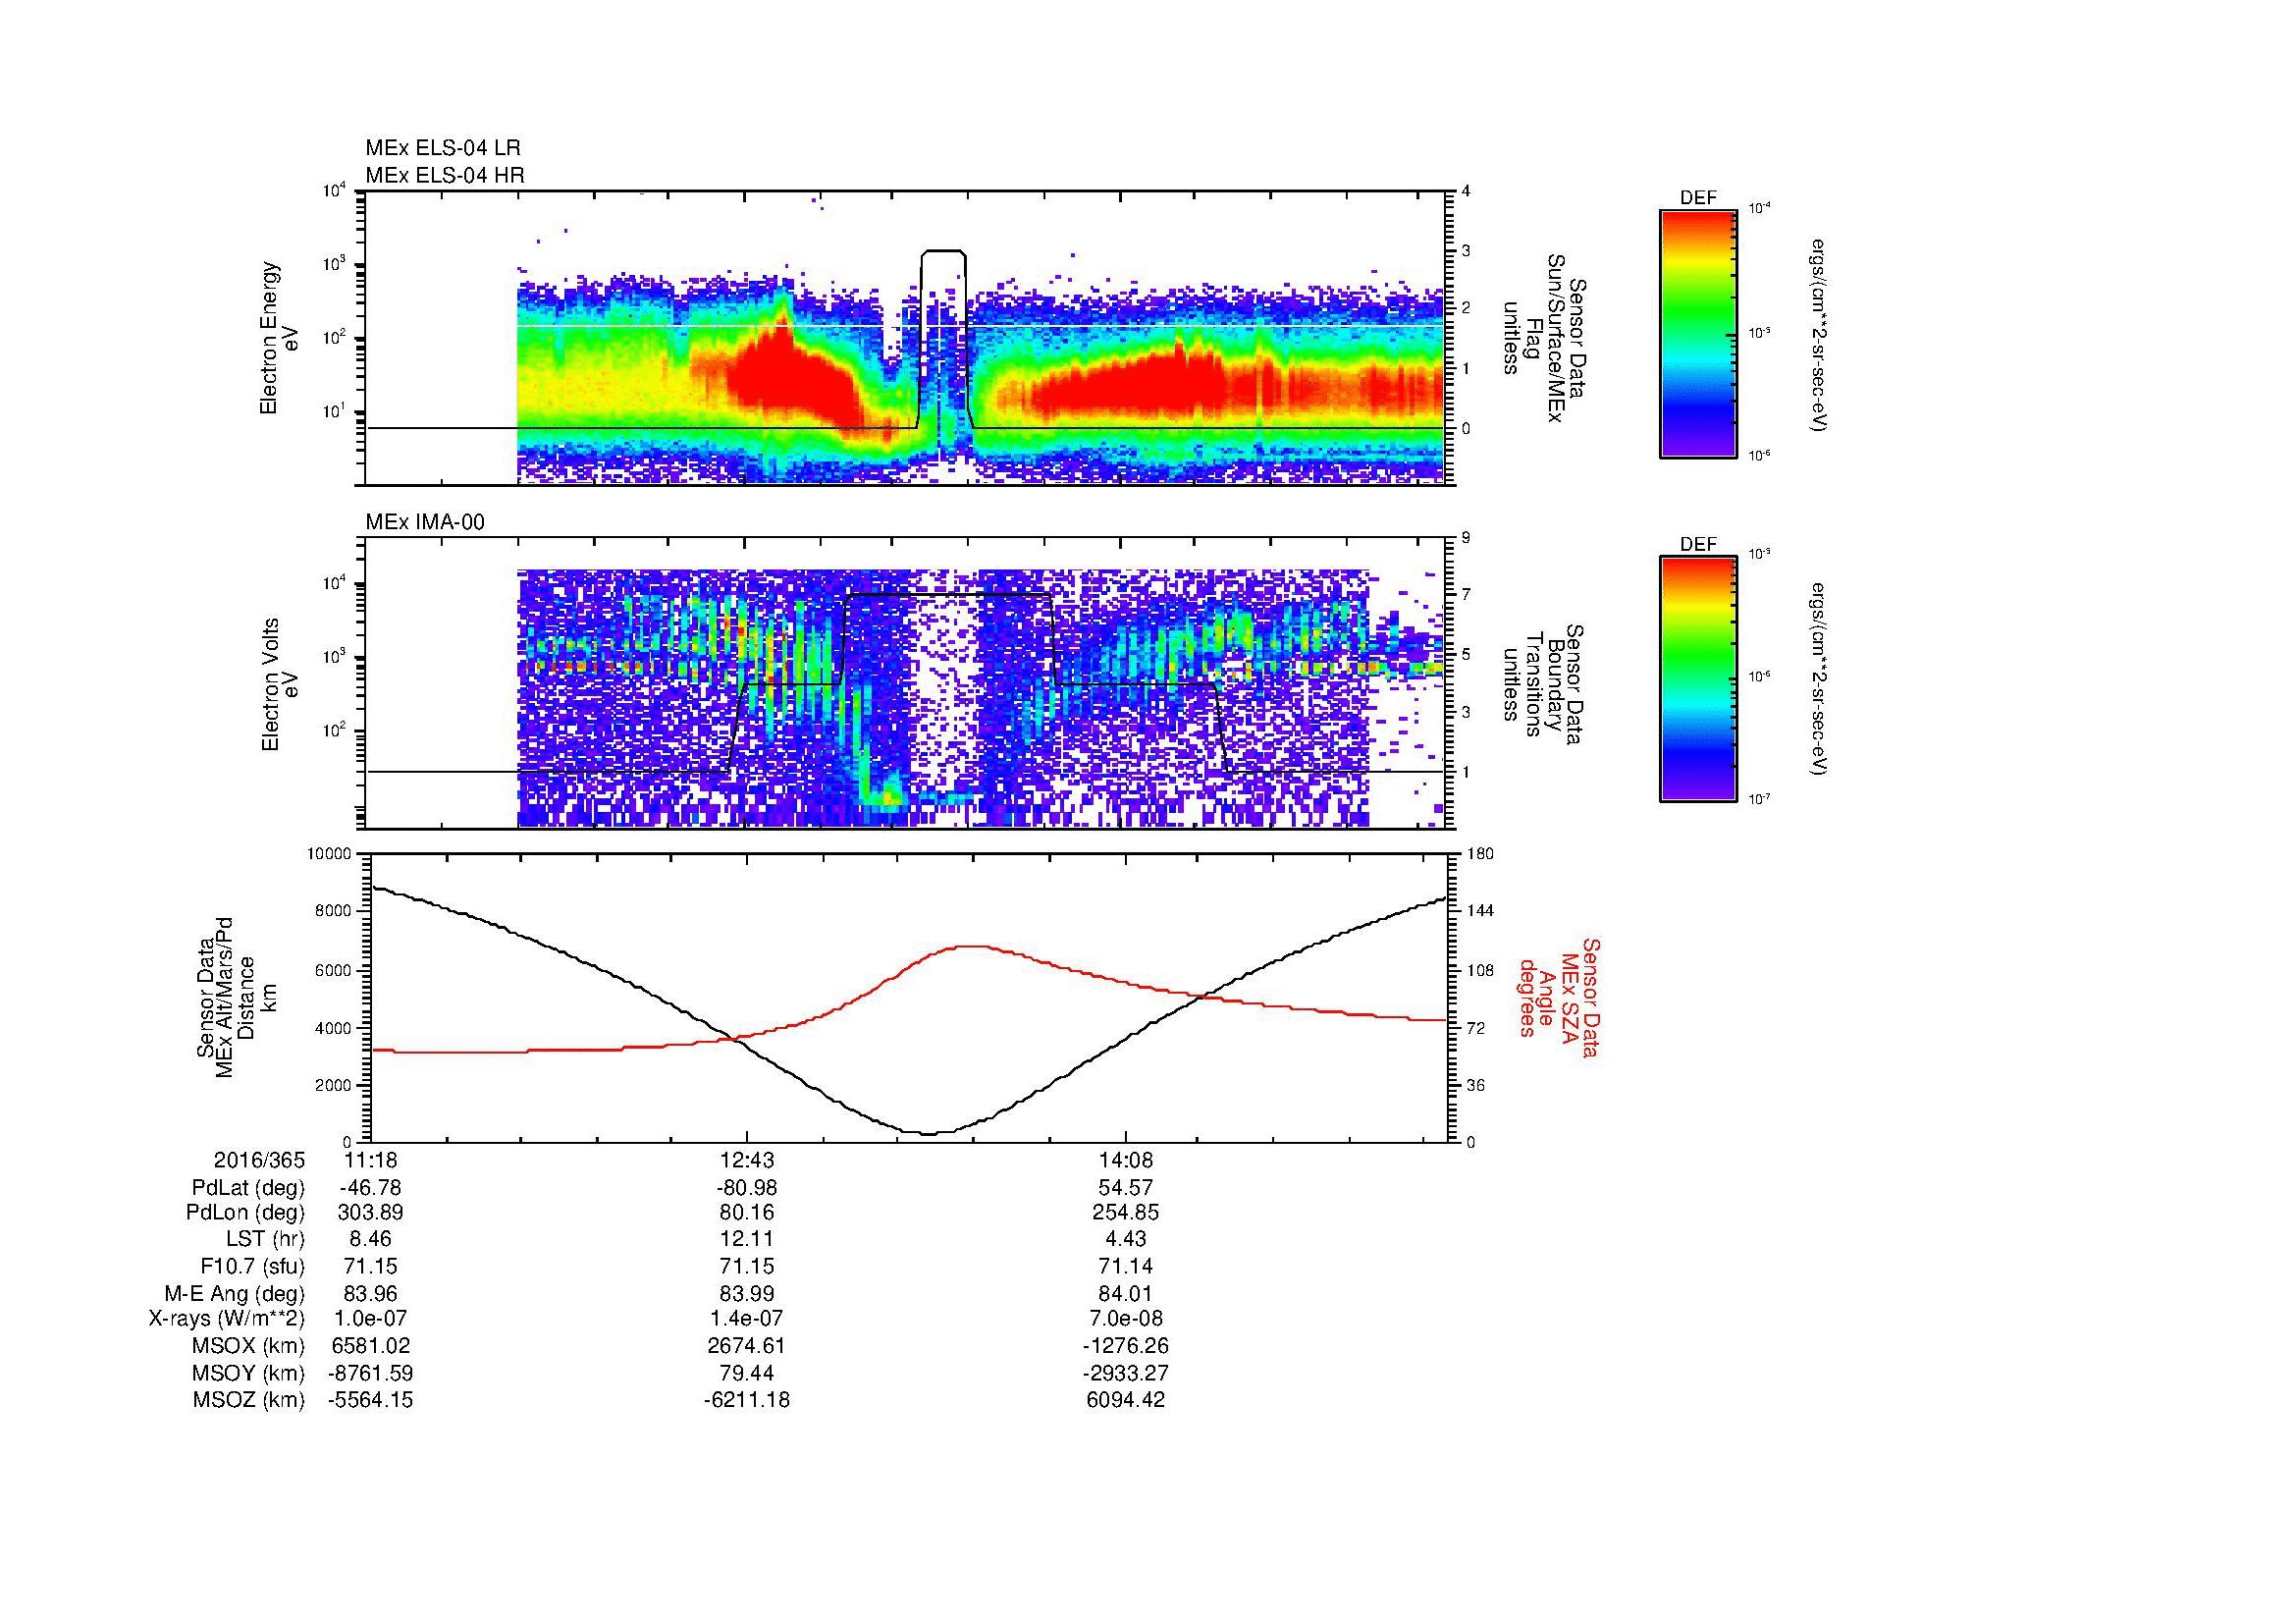Click the SZA axis value '180'

[x=1479, y=854]
